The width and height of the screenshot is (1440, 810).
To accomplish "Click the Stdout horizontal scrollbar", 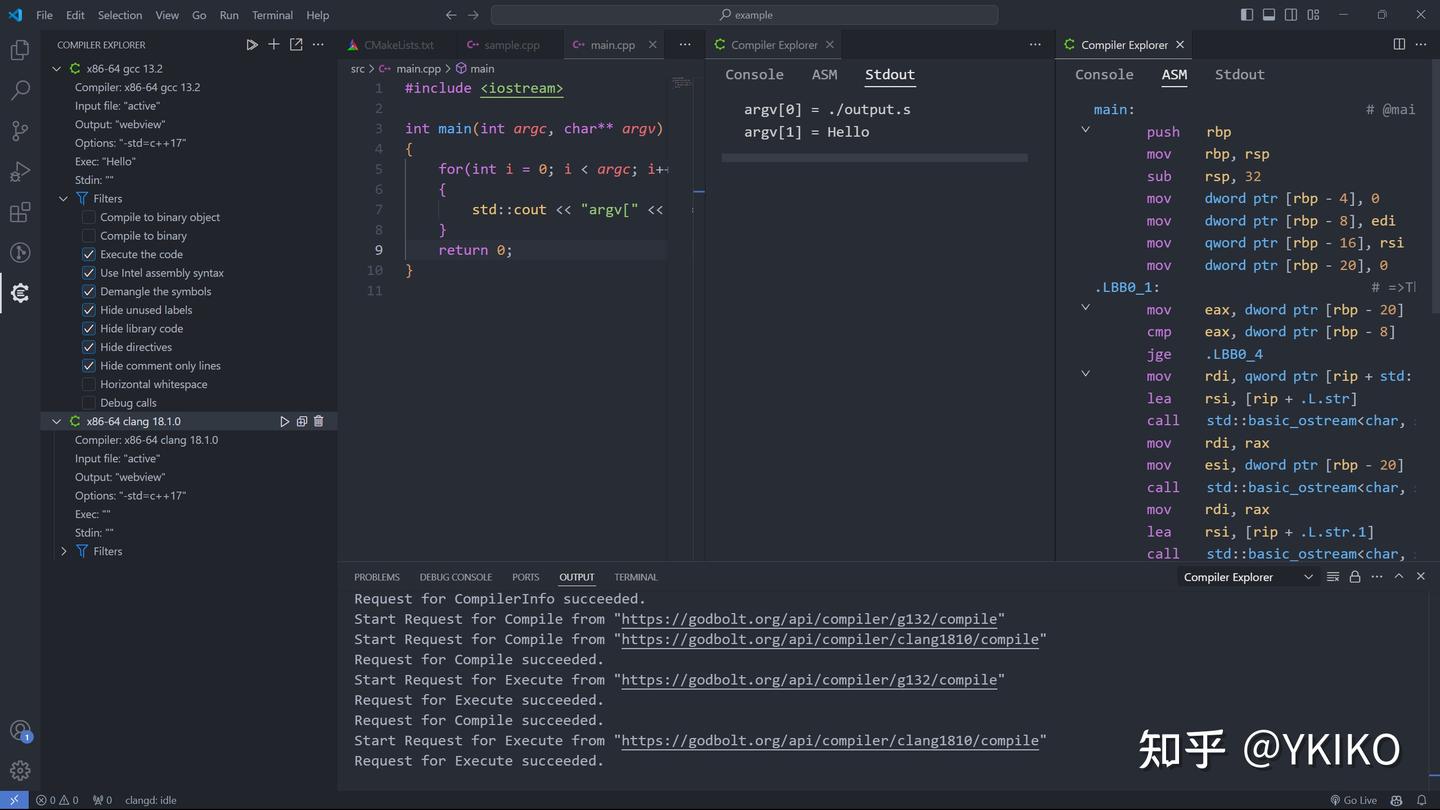I will click(x=874, y=158).
